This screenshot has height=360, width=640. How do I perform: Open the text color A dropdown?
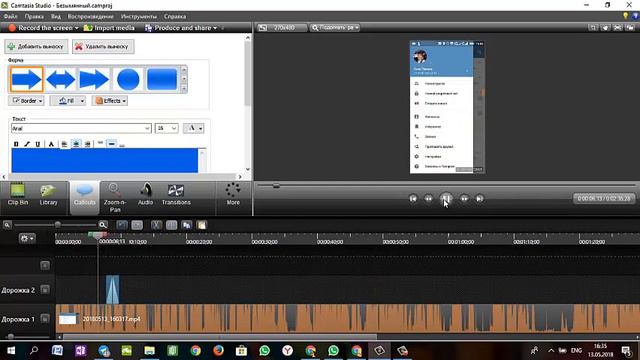pos(193,128)
